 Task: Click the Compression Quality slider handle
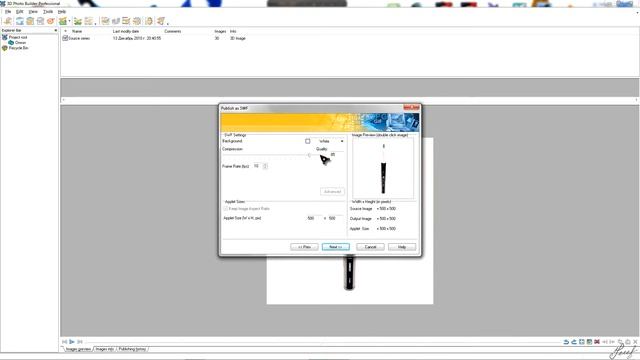click(x=309, y=155)
